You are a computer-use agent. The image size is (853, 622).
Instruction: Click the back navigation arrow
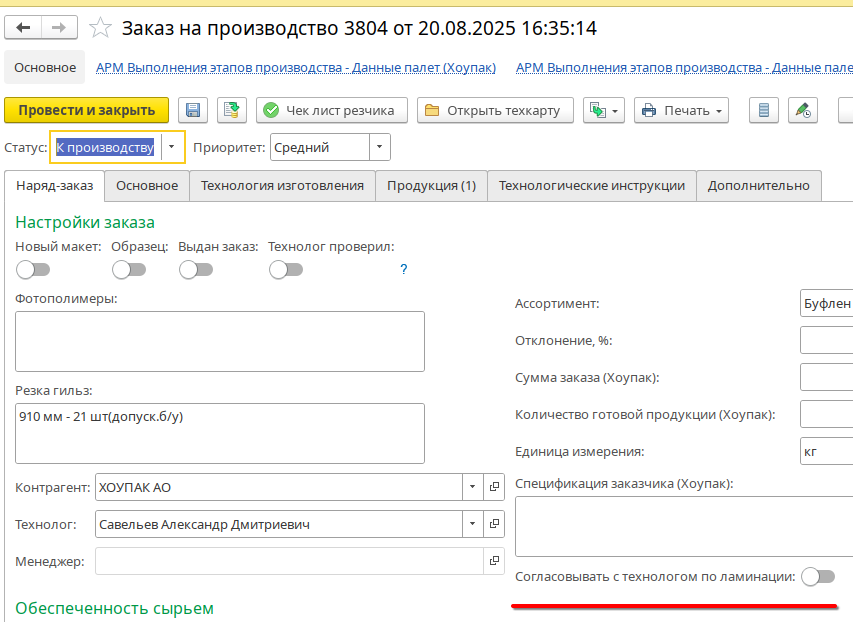tap(24, 28)
